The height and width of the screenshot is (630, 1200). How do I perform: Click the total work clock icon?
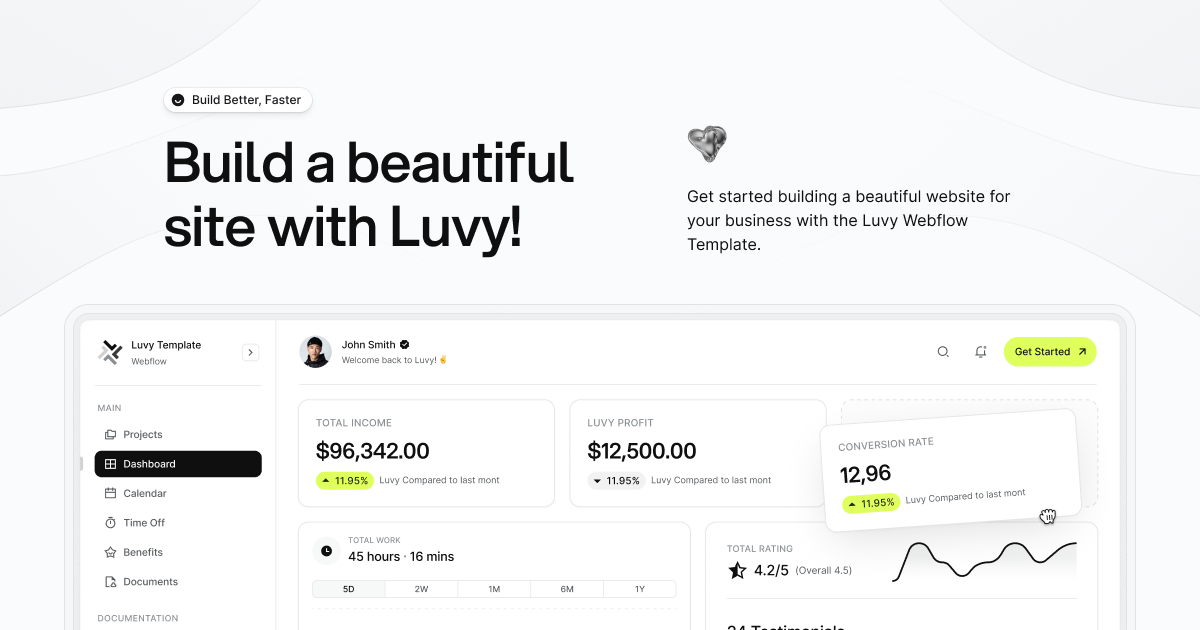(325, 549)
